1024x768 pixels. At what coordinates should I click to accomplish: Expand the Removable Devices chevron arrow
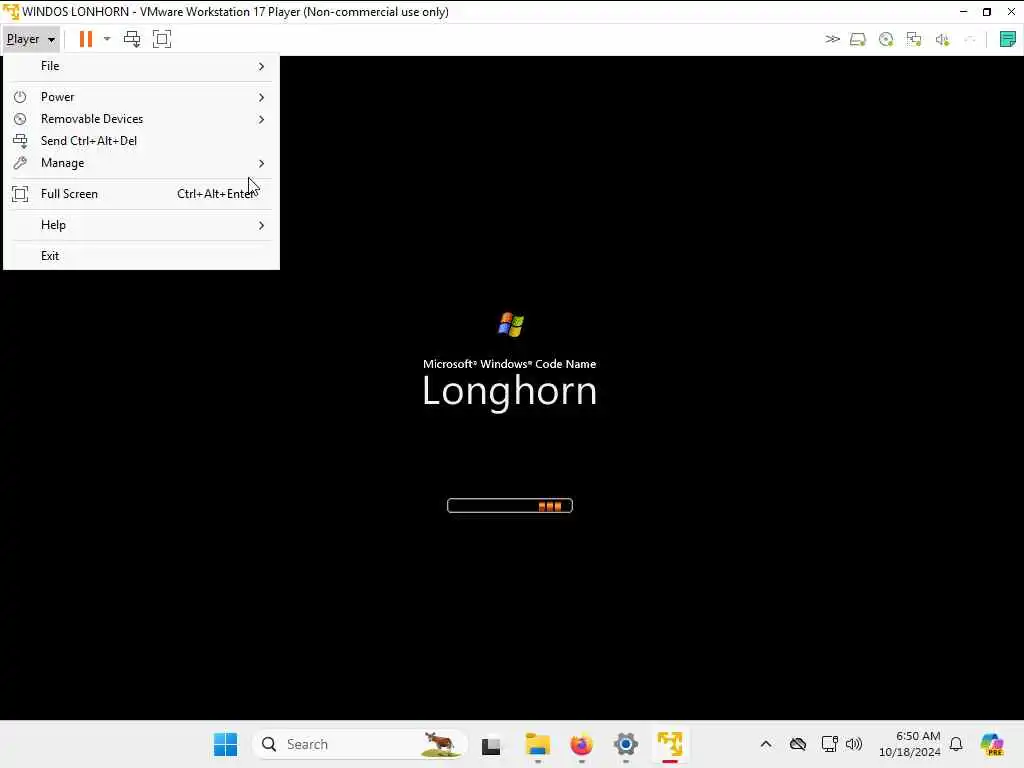(261, 120)
